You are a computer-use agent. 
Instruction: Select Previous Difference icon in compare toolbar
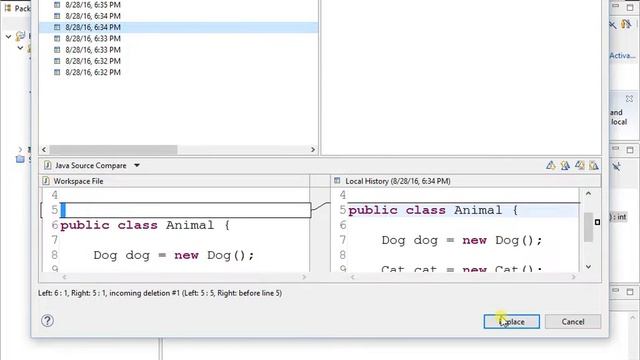565,165
